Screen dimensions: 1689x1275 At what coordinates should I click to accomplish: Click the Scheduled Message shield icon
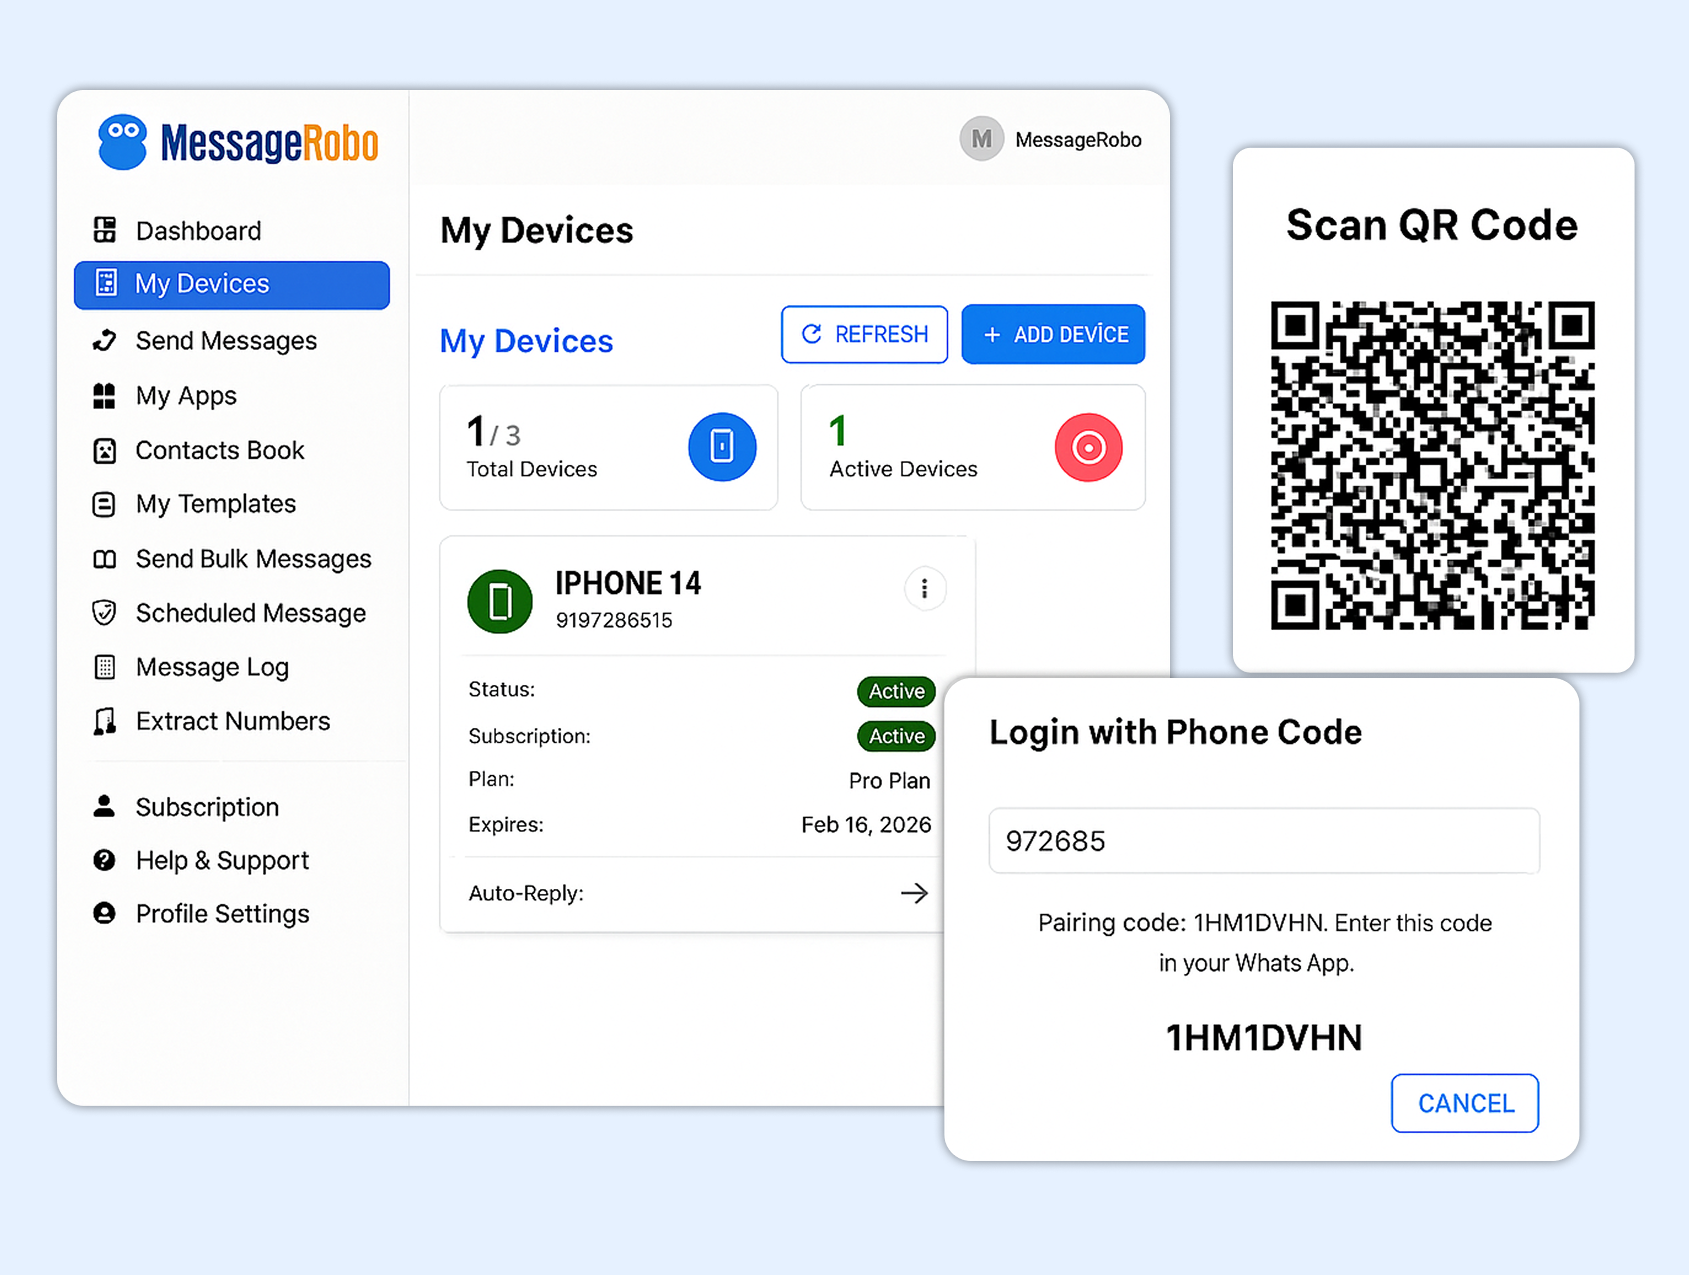104,613
